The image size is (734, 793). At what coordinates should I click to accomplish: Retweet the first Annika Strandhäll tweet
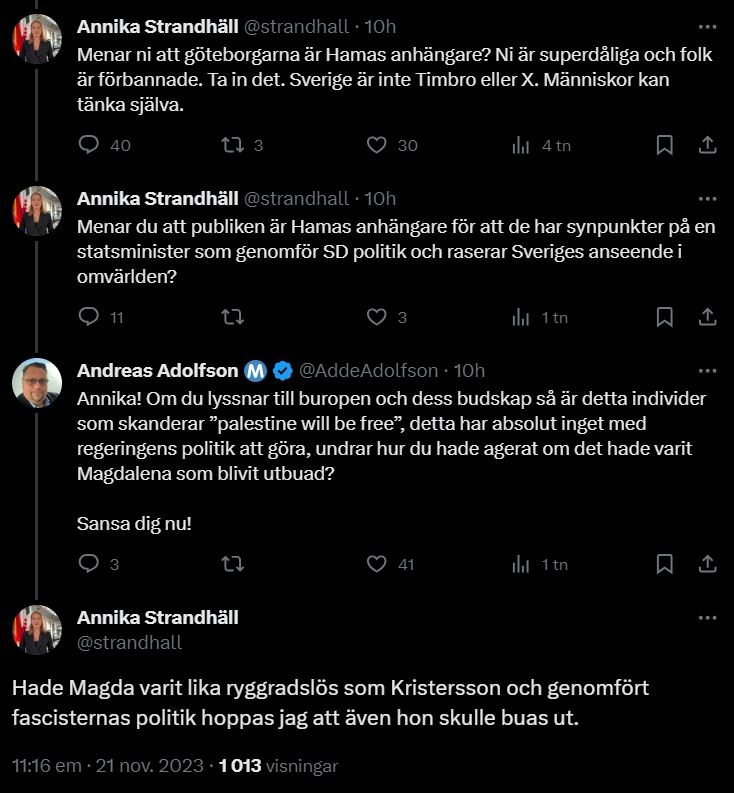(x=231, y=145)
